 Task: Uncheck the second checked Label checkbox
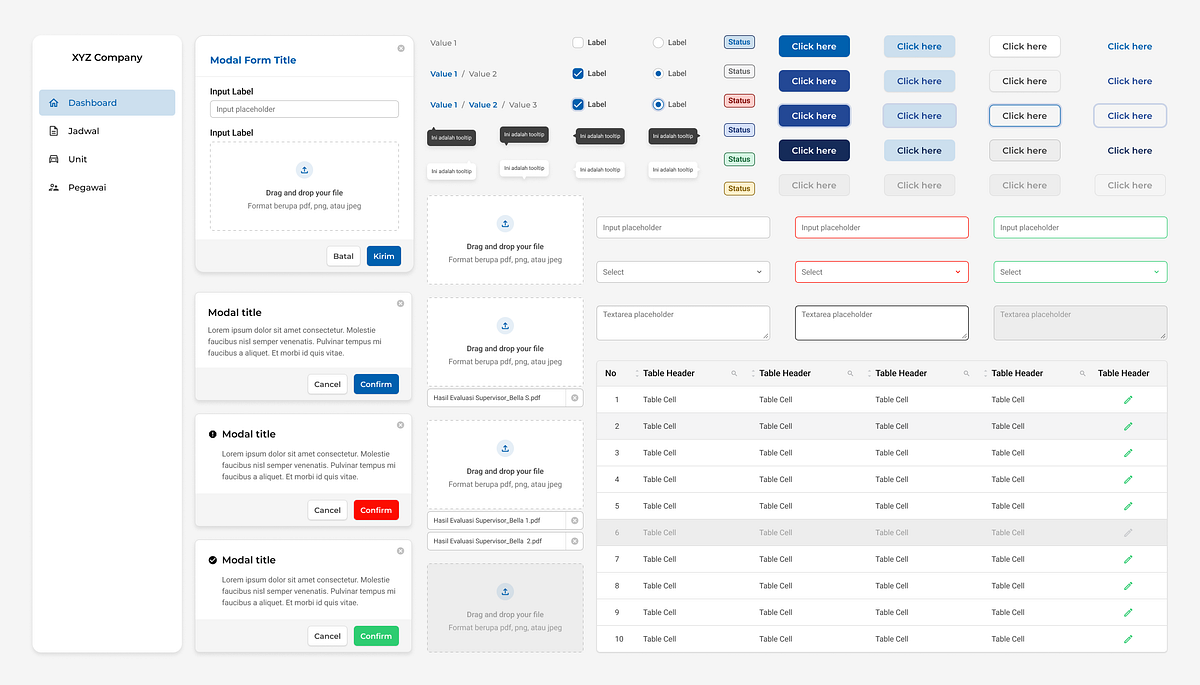tap(577, 104)
